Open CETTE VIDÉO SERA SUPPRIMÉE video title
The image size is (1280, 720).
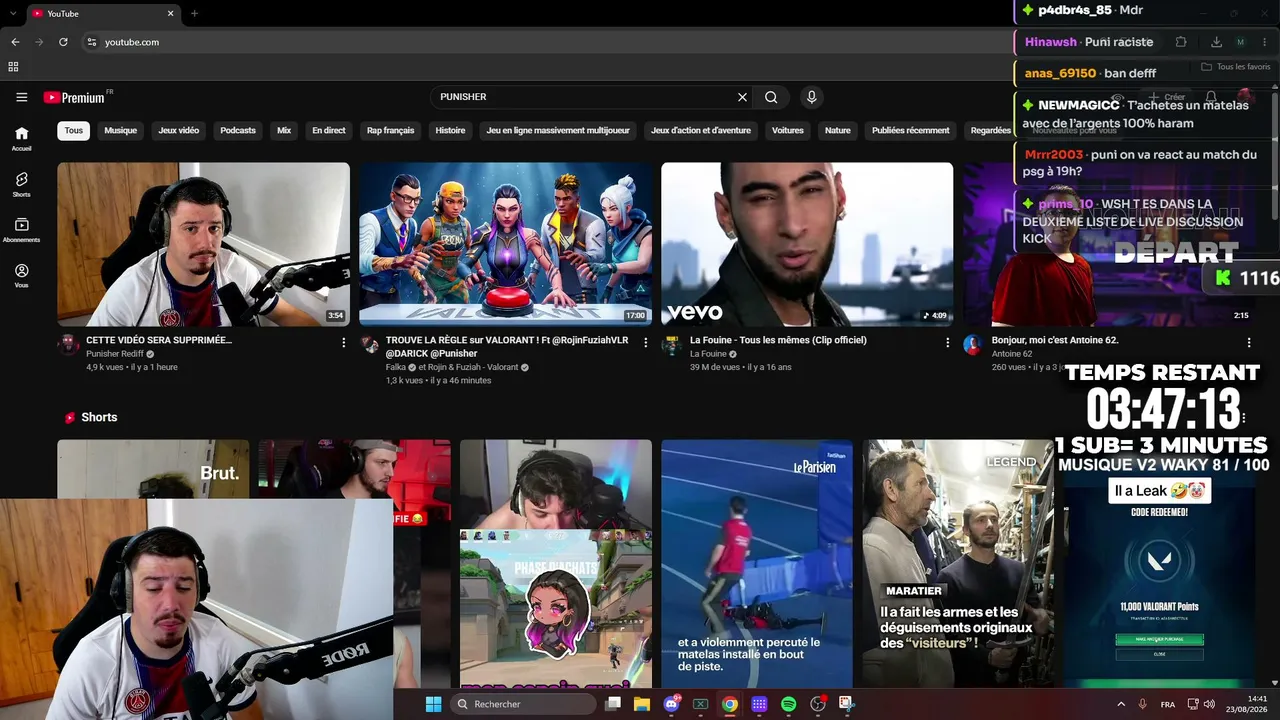click(159, 340)
